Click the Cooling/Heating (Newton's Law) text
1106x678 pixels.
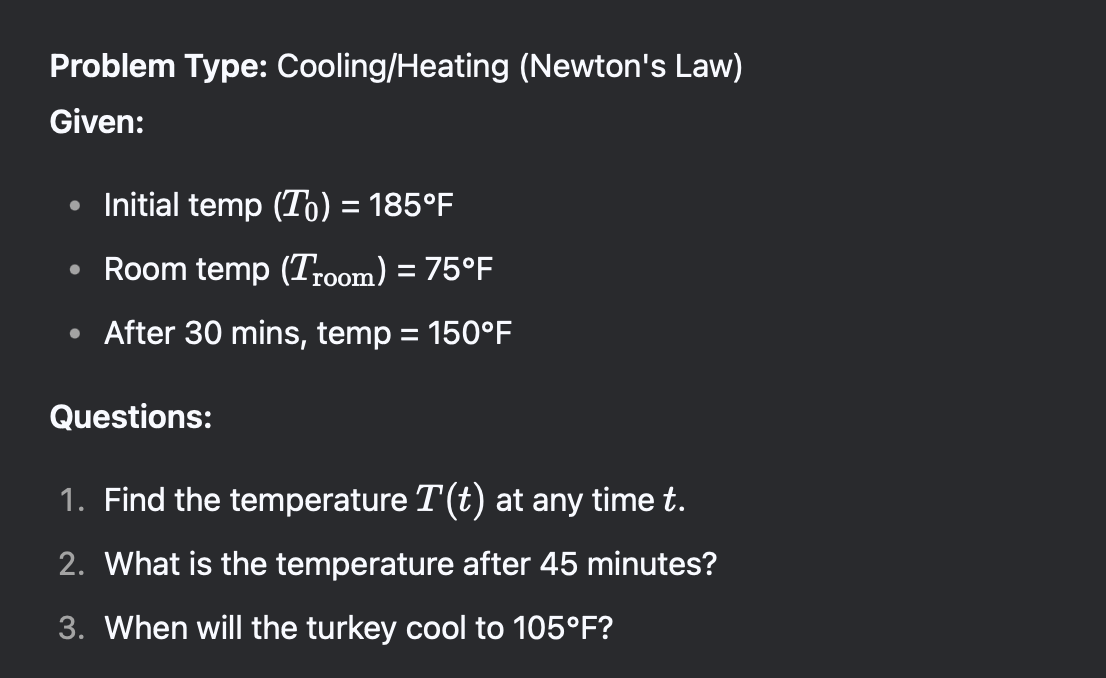[509, 66]
